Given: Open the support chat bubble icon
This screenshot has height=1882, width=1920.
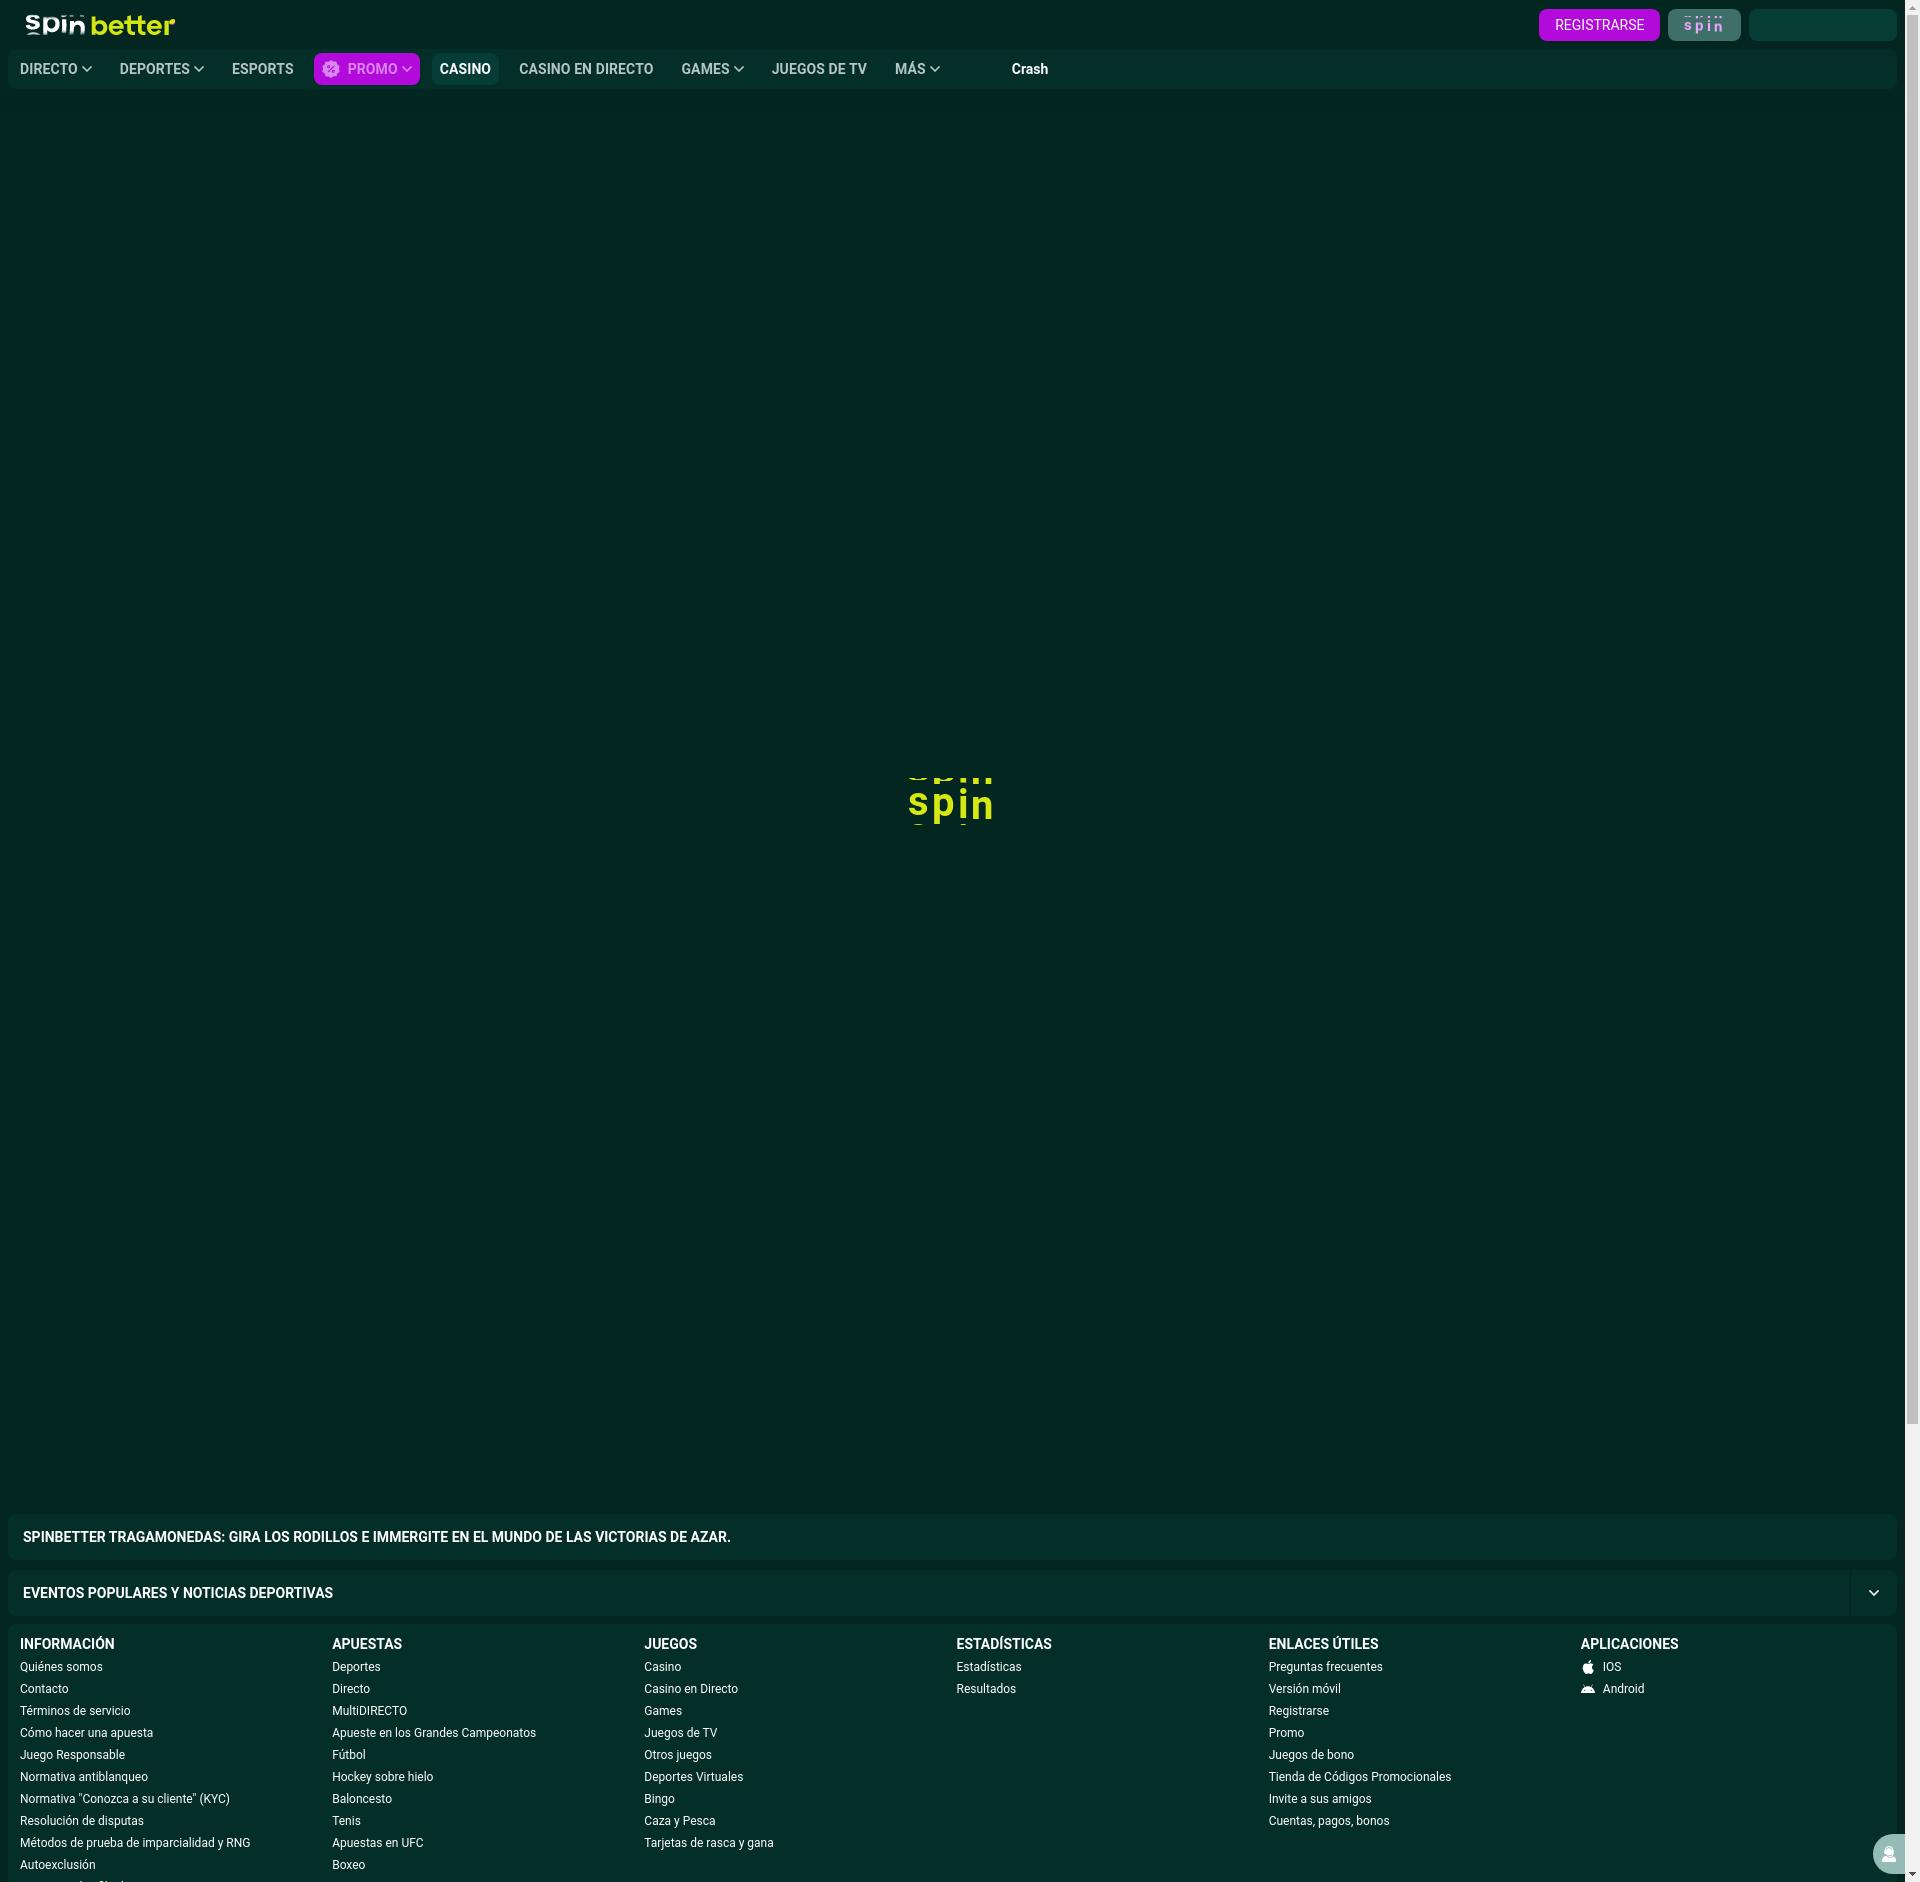Looking at the screenshot, I should (x=1888, y=1854).
